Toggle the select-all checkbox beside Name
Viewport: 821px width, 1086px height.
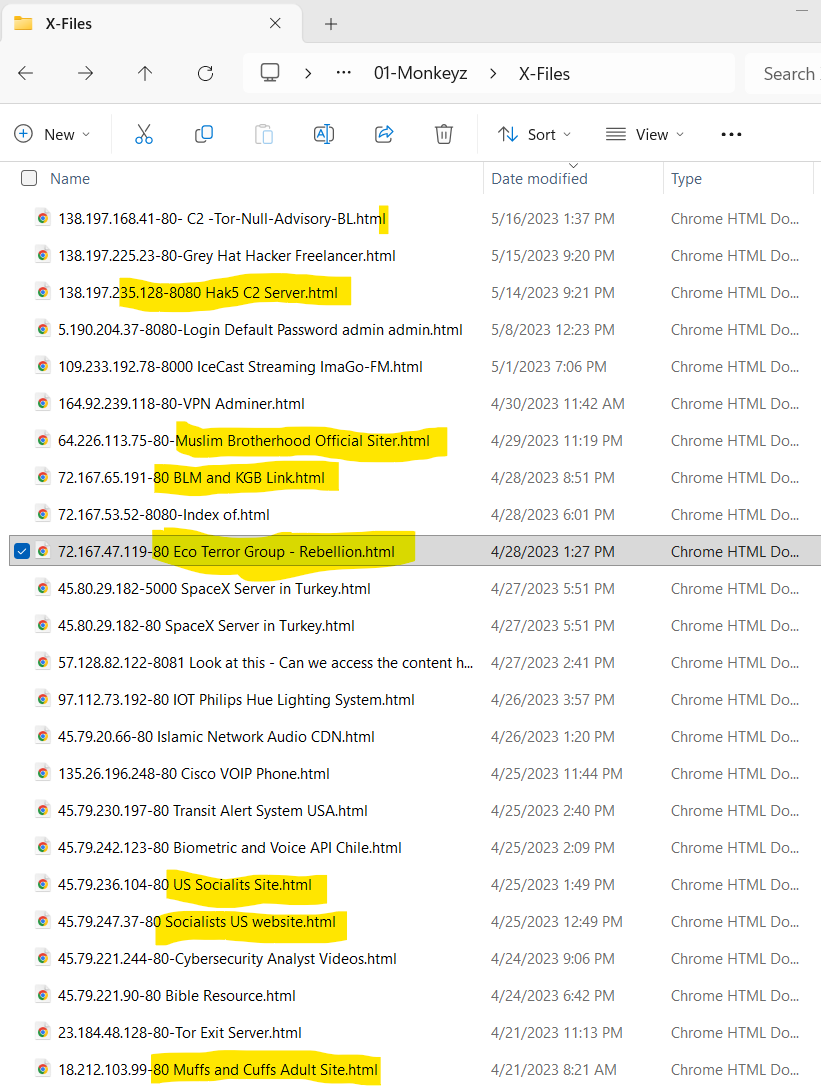pos(29,179)
